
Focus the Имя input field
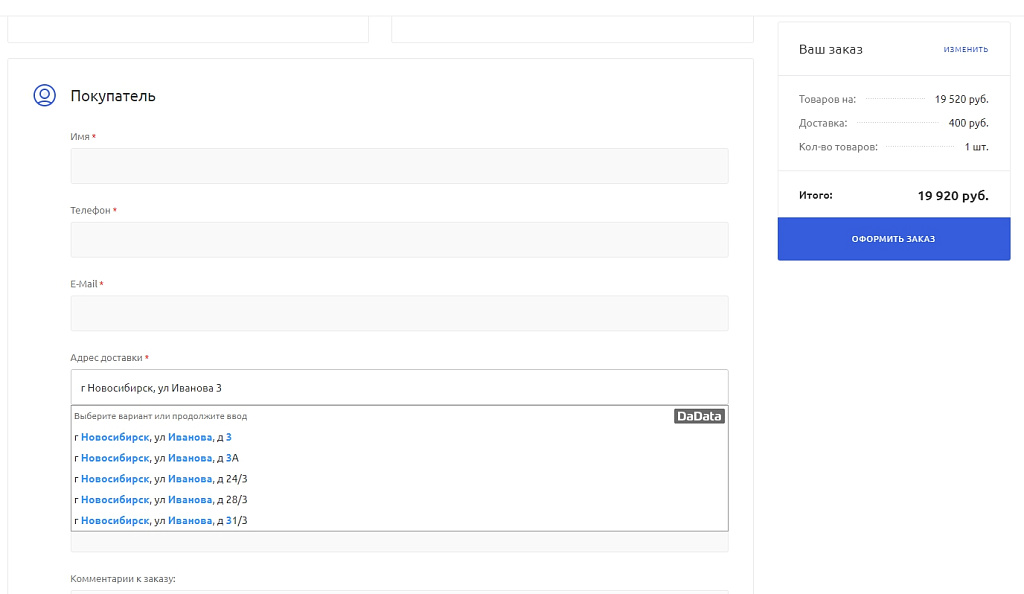(x=399, y=166)
